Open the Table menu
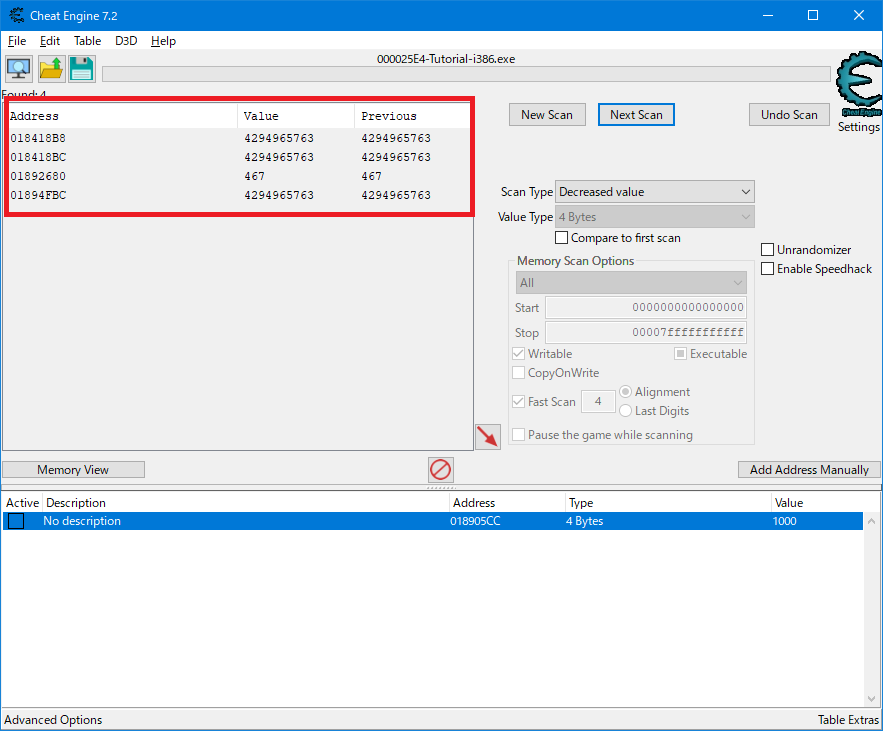 pos(87,41)
